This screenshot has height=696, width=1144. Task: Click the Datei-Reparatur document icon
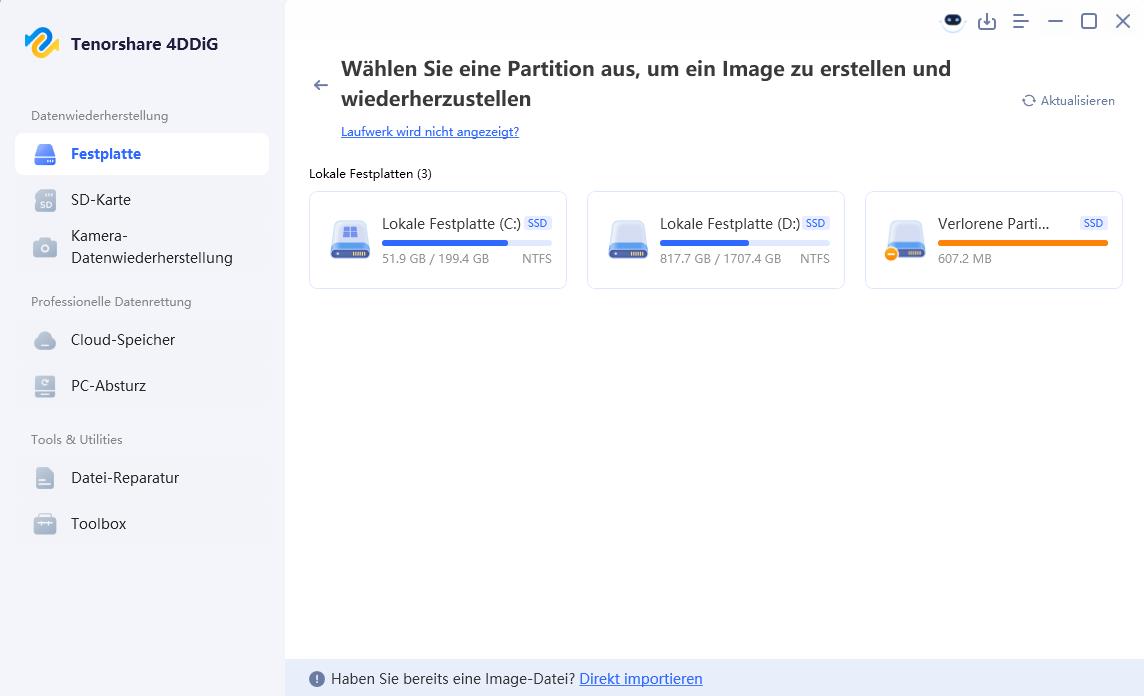pos(44,478)
